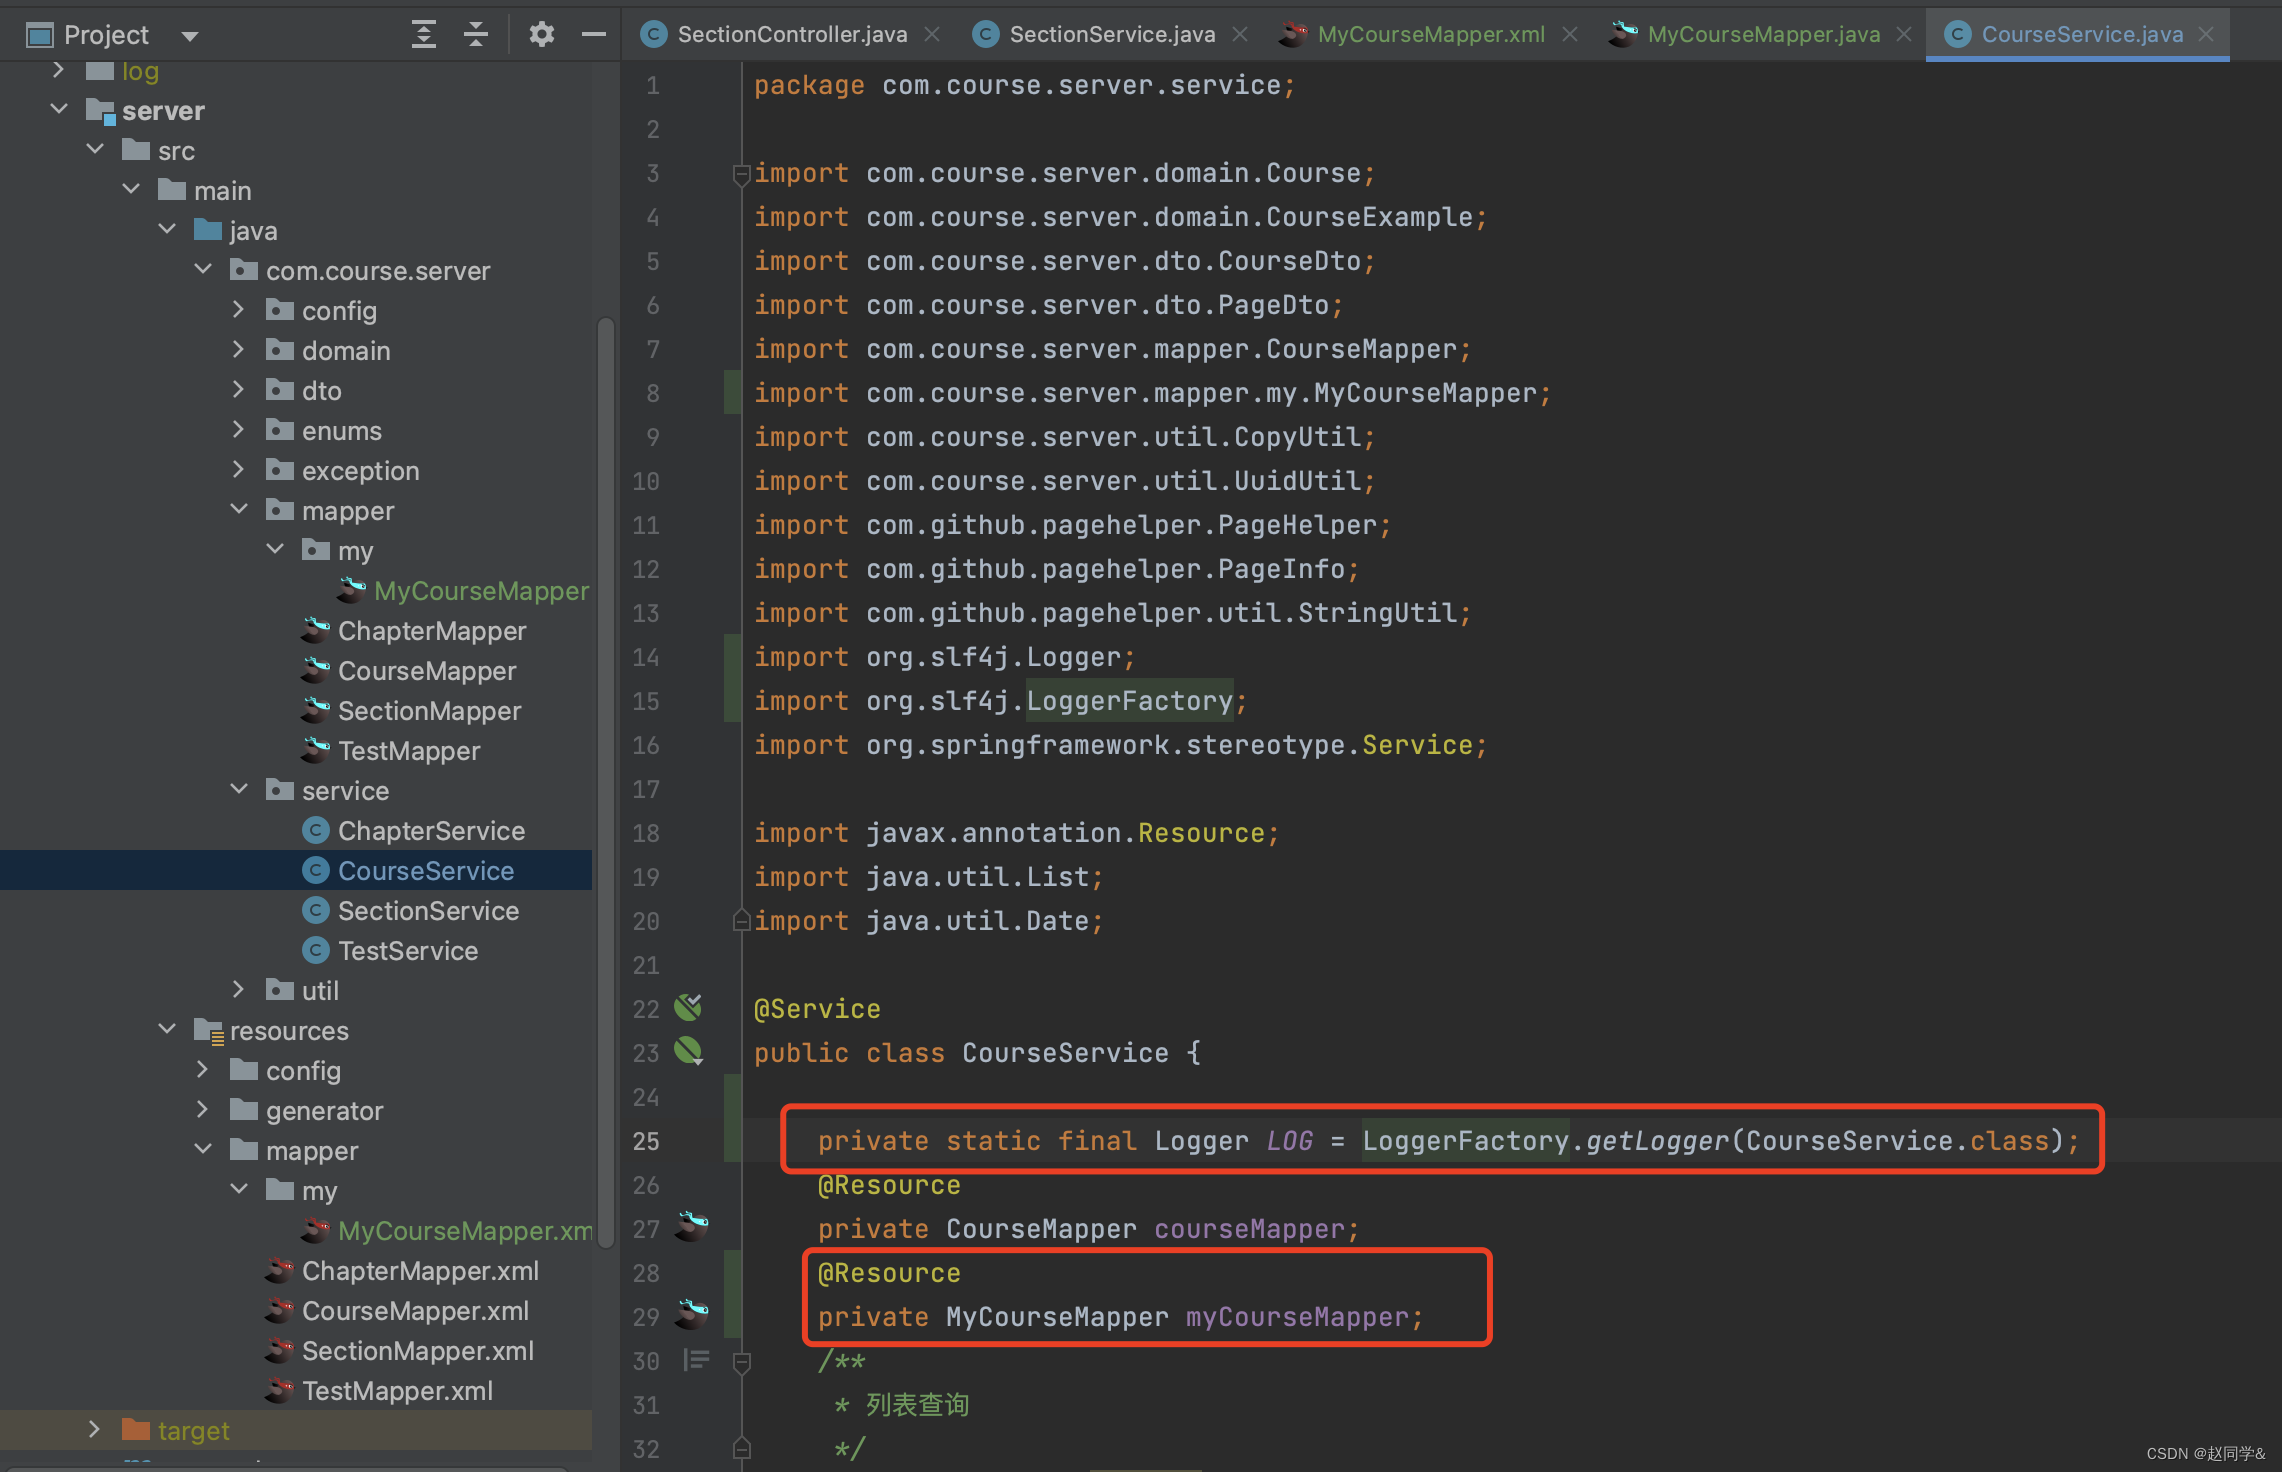Click the Collapse All toolbar icon
Viewport: 2282px width, 1472px height.
(476, 35)
